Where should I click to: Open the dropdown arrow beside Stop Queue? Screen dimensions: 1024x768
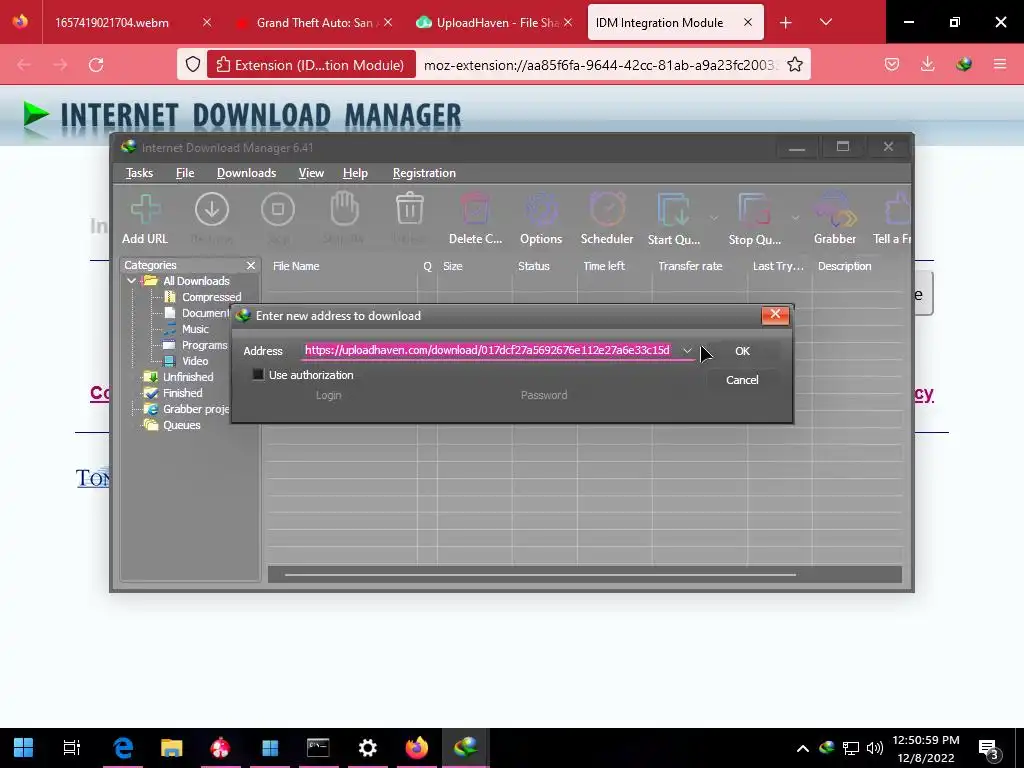click(x=795, y=217)
